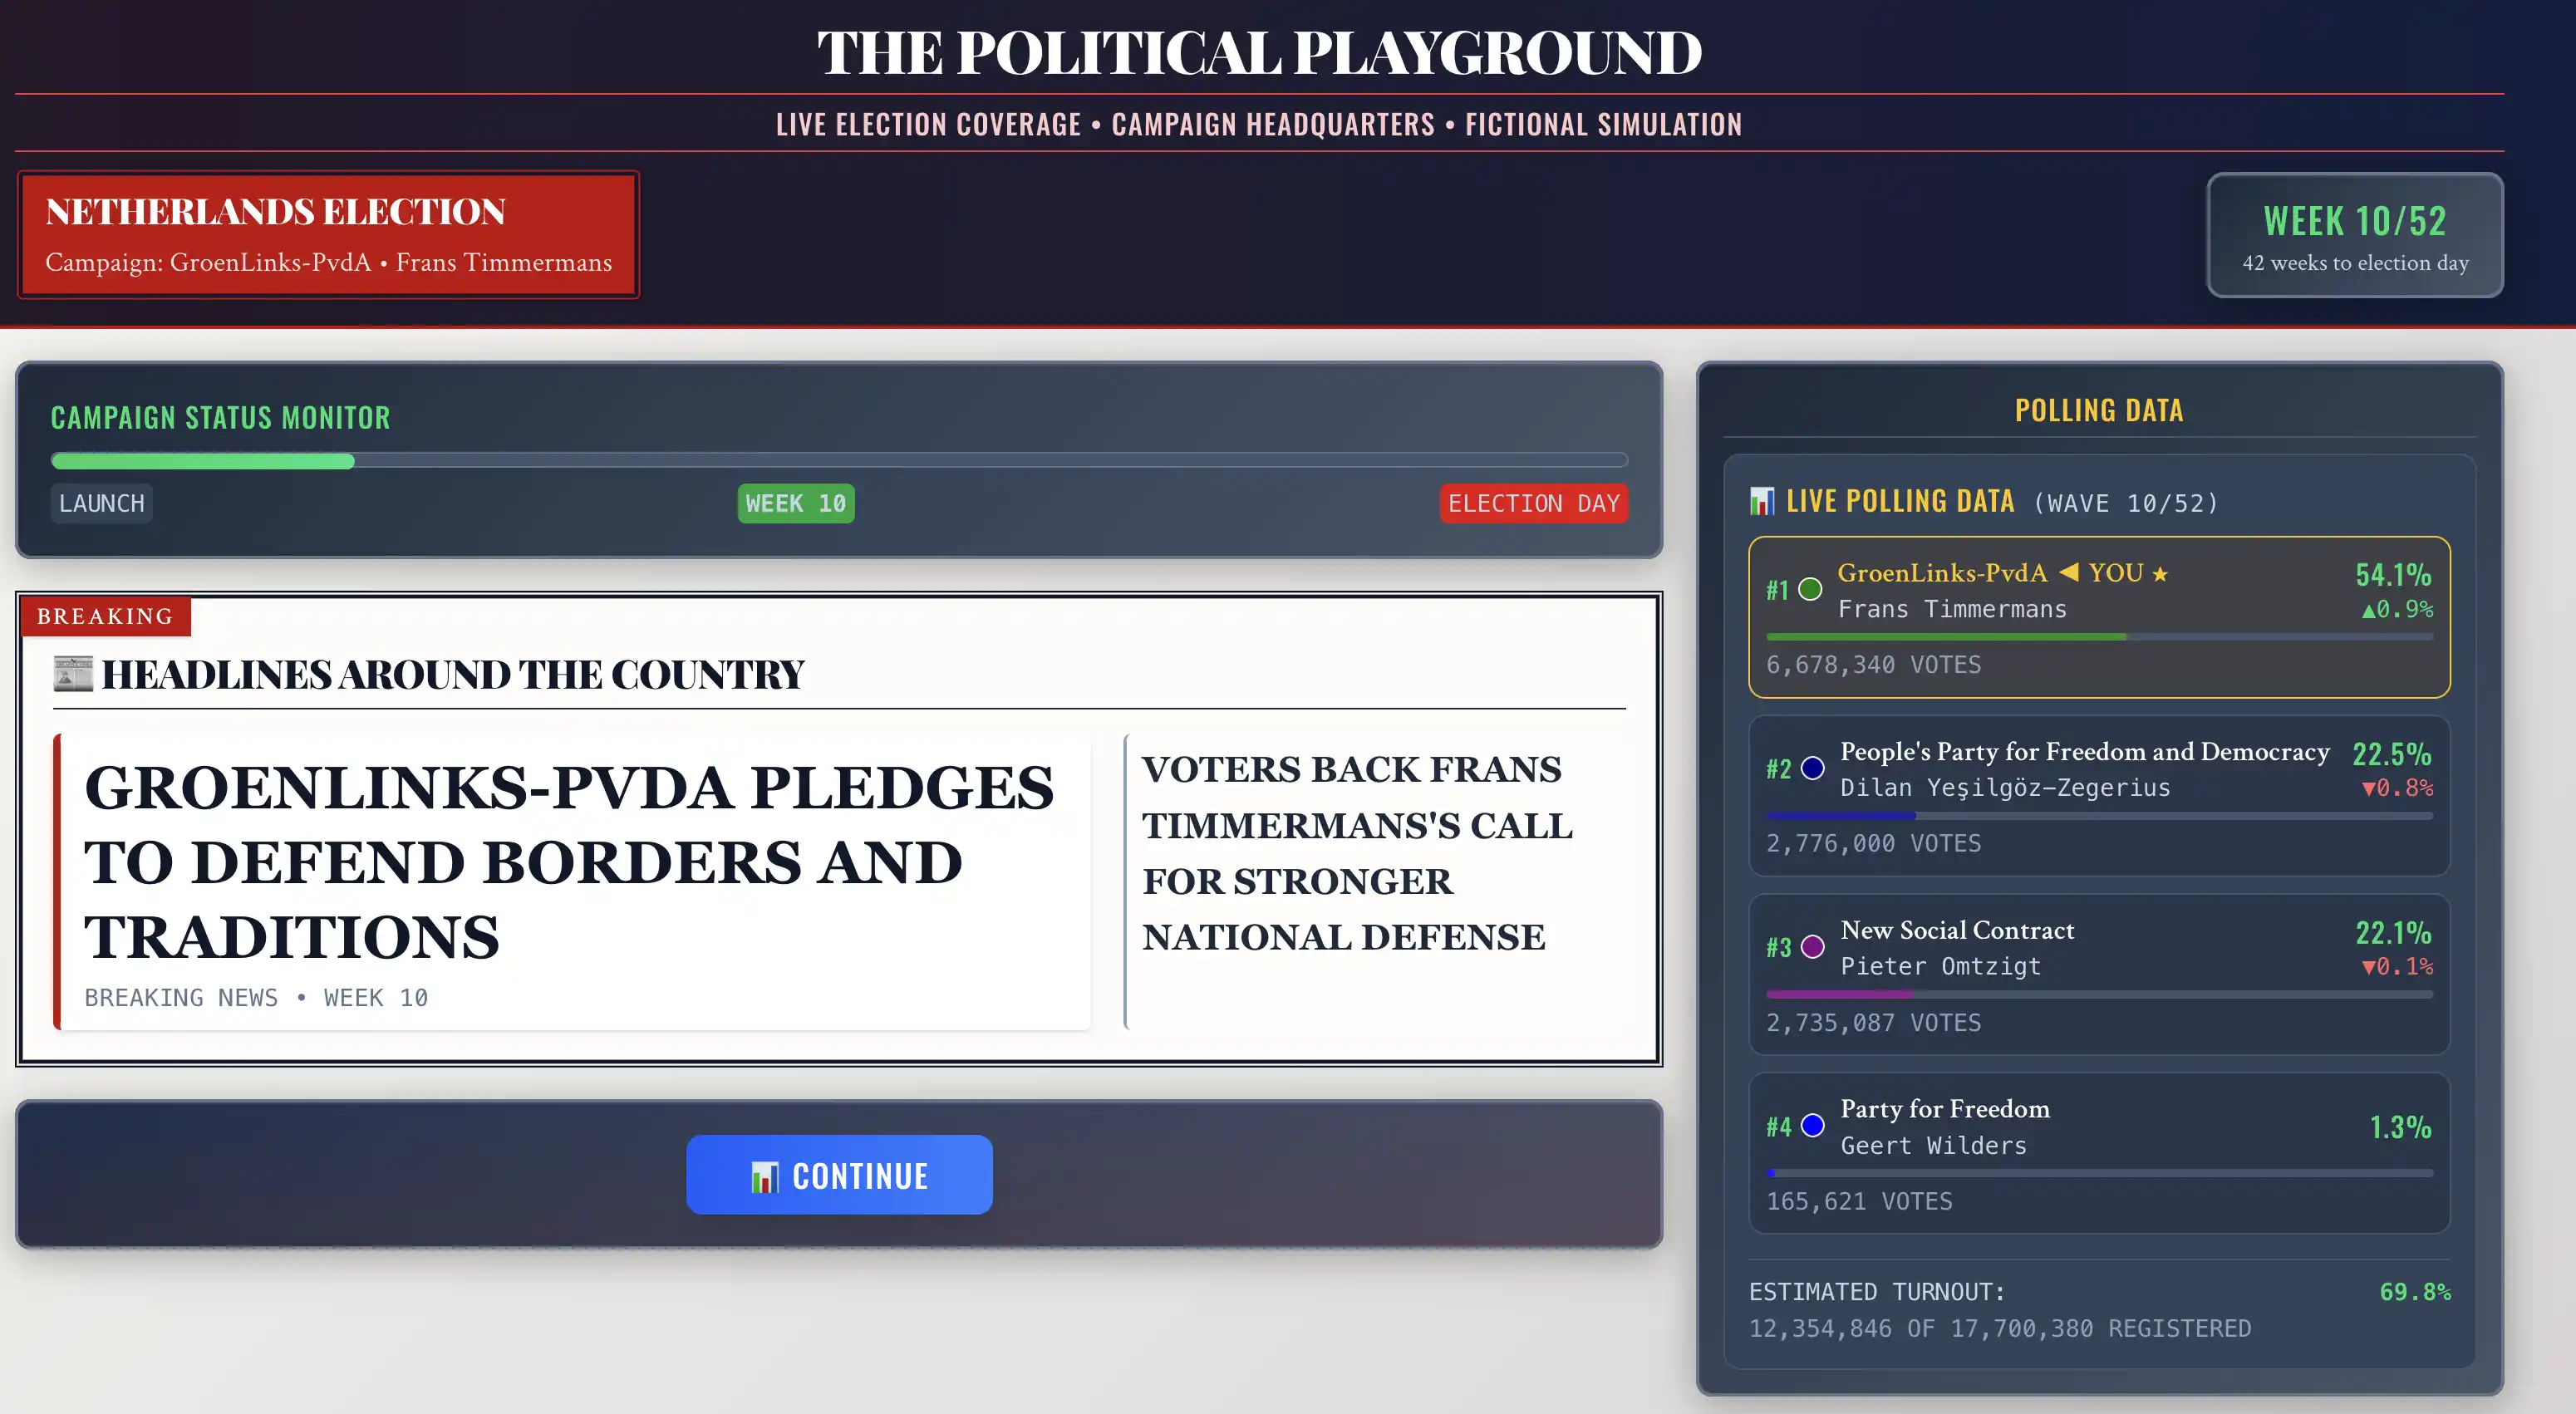Click the ▼0.8% change indicator
This screenshot has width=2576, height=1414.
click(x=2397, y=788)
